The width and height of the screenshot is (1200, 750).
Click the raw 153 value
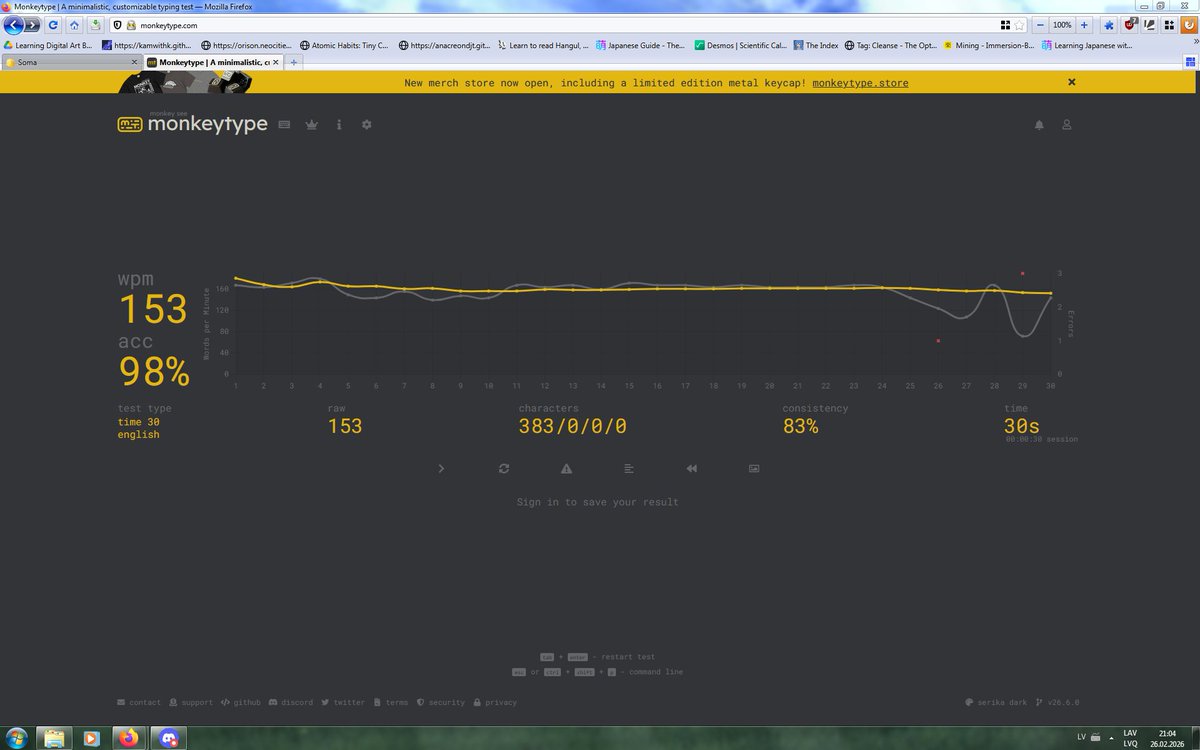(345, 426)
